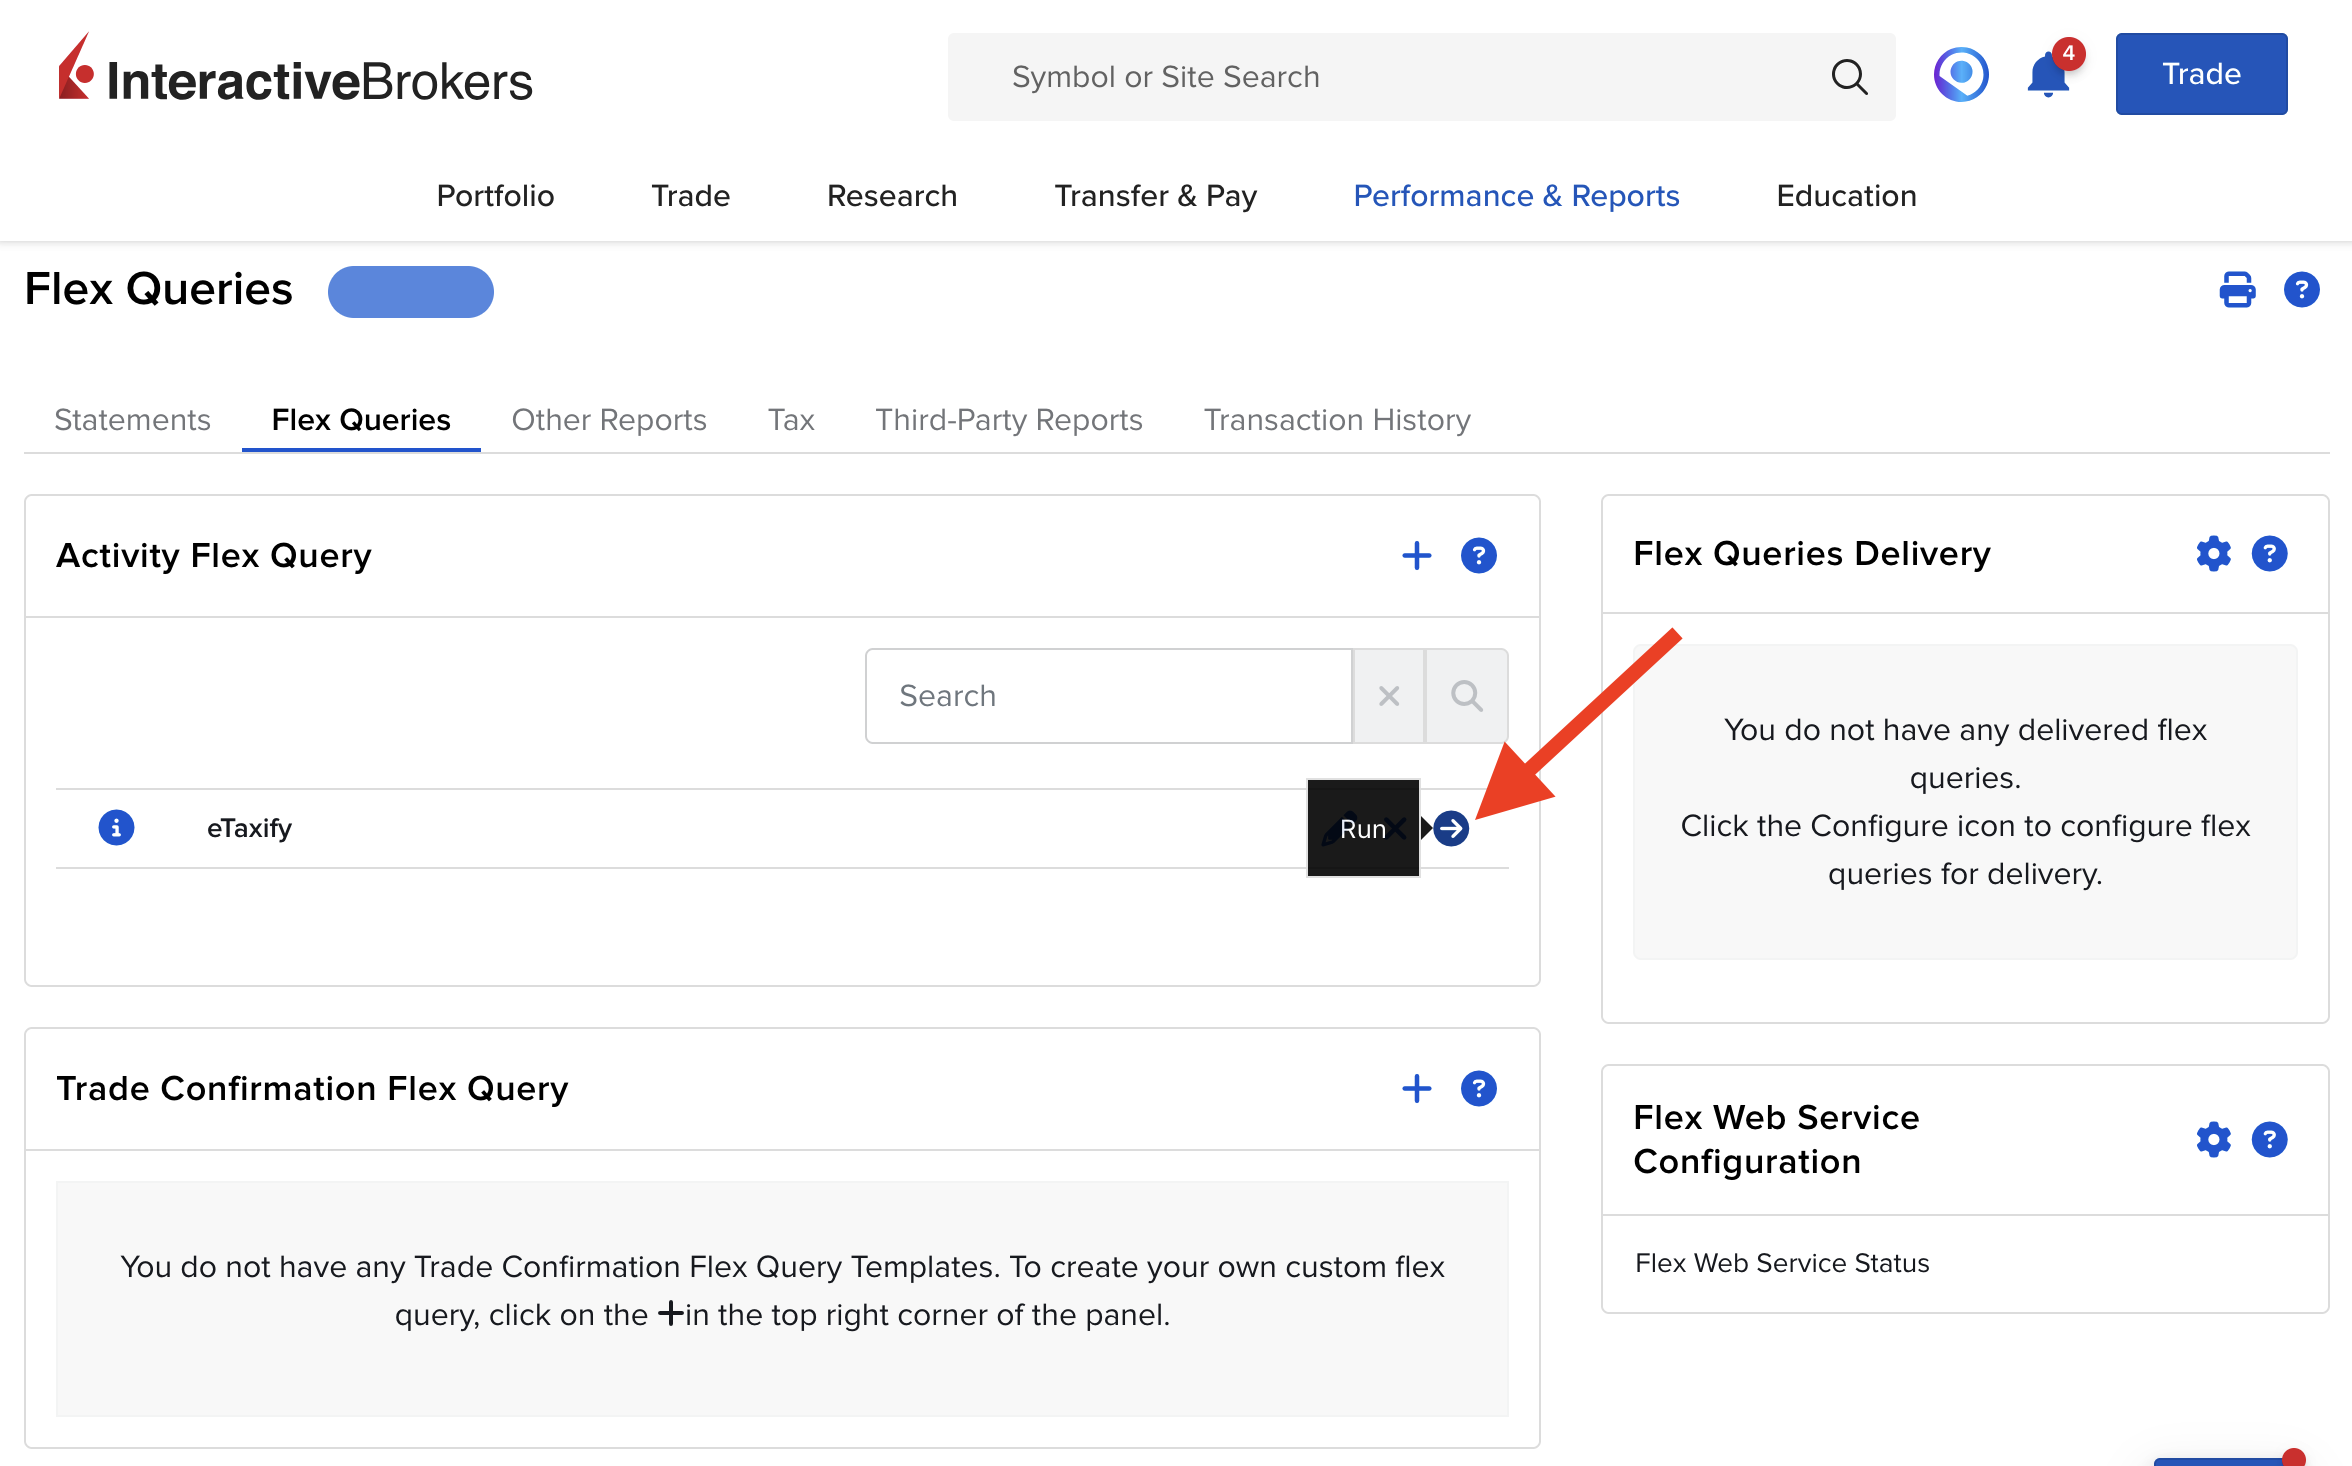Viewport: 2352px width, 1466px height.
Task: Open Flex Queries Delivery help icon
Action: [2269, 554]
